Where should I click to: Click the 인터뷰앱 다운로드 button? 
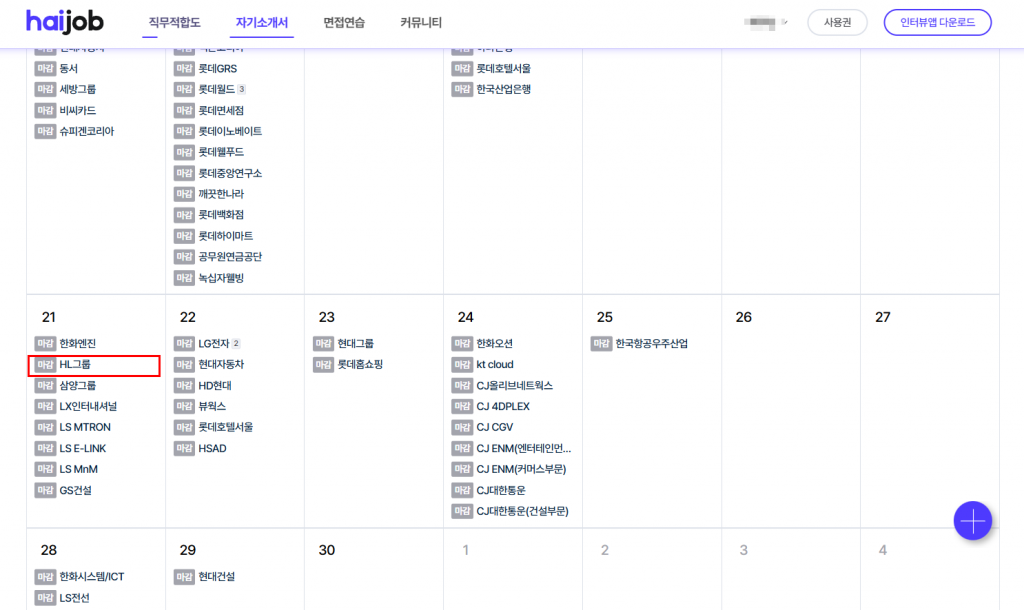coord(937,22)
